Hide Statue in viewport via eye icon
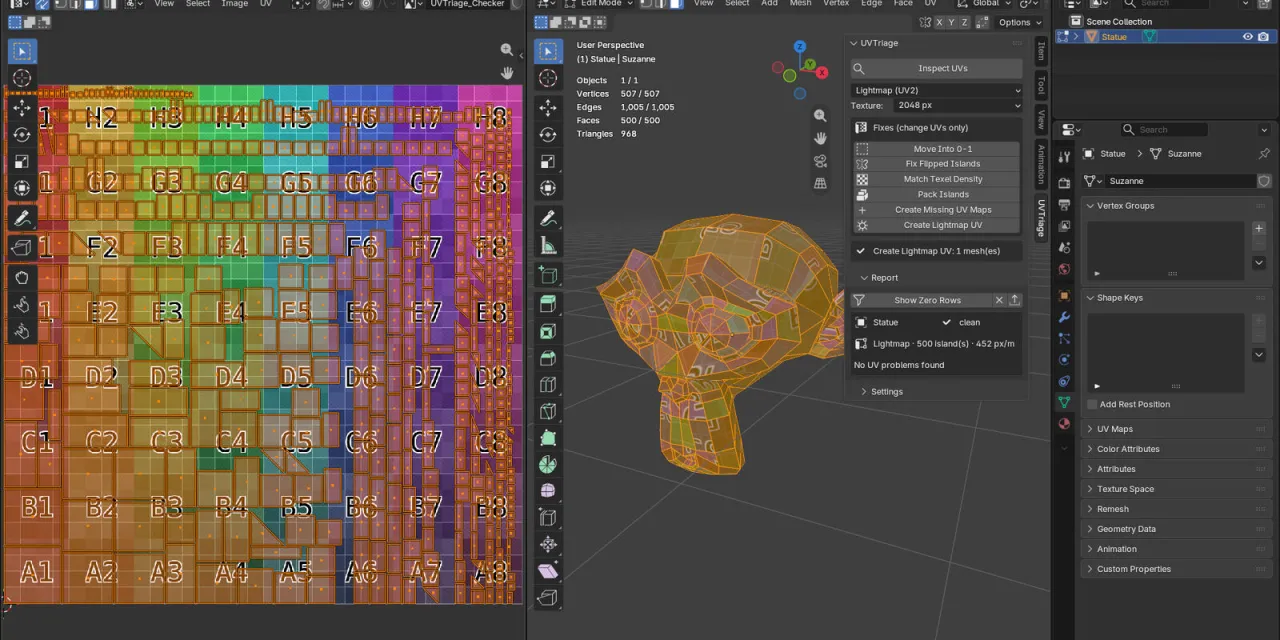1280x640 pixels. click(1248, 37)
